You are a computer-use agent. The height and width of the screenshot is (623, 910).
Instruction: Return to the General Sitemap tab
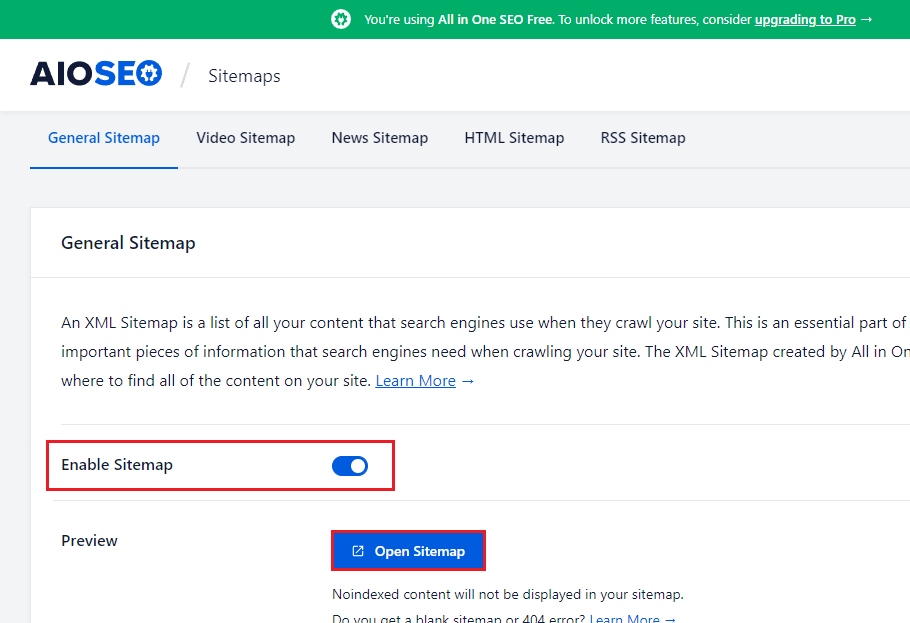(103, 137)
